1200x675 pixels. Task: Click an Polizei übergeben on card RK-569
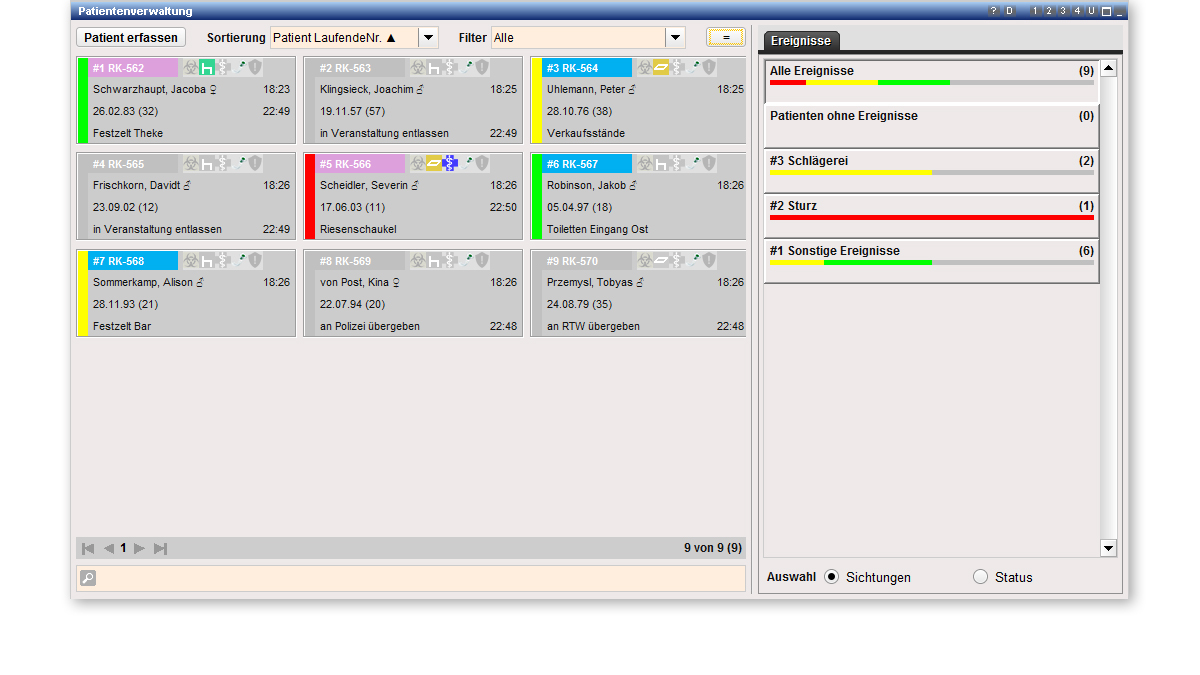click(369, 326)
